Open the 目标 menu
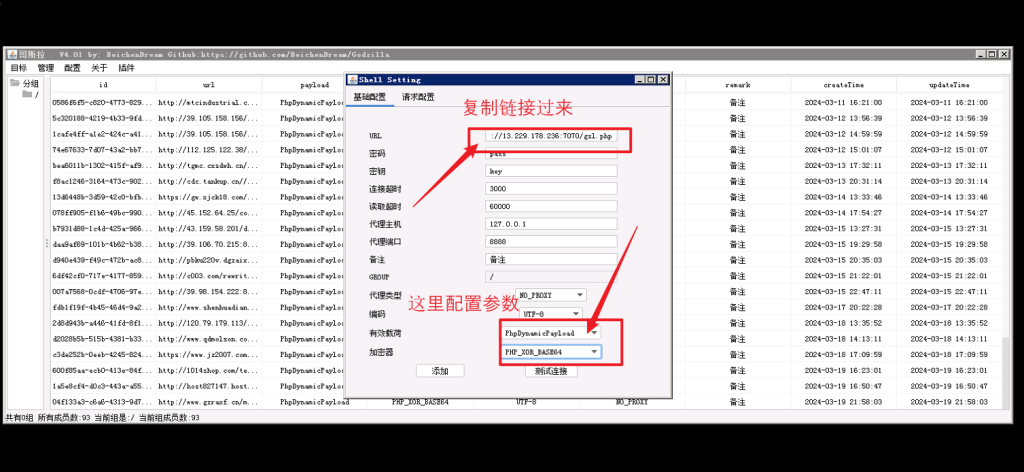Screen dimensions: 1024x472 point(19,68)
